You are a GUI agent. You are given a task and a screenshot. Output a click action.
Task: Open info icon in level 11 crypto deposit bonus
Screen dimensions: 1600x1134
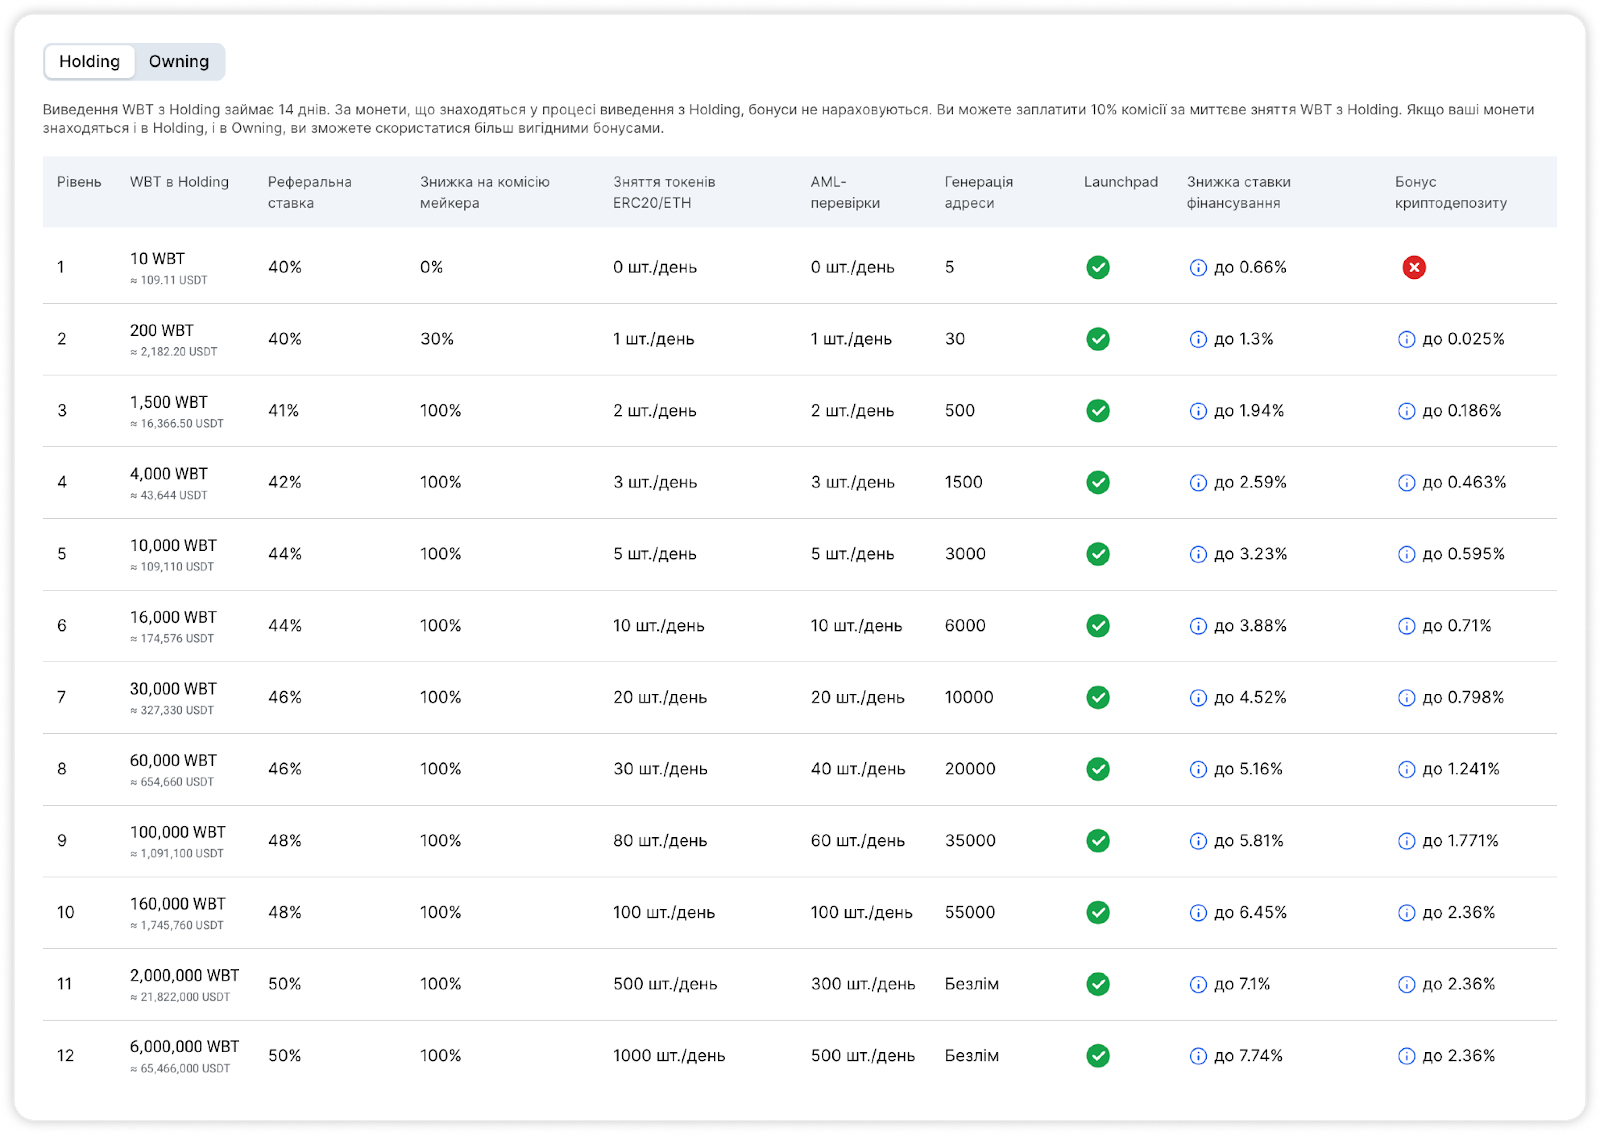[1406, 985]
